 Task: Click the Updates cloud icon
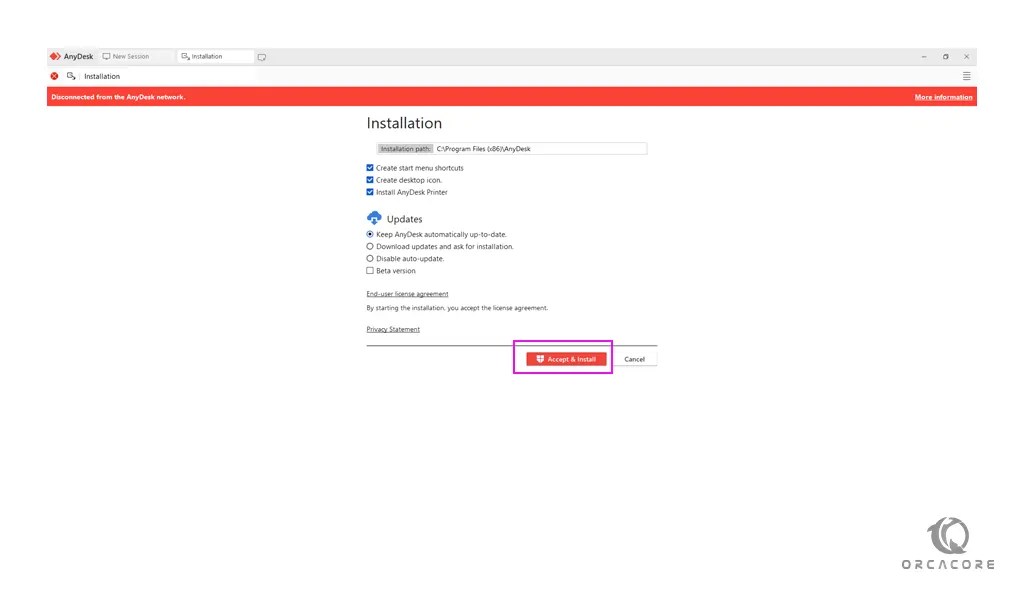[372, 217]
